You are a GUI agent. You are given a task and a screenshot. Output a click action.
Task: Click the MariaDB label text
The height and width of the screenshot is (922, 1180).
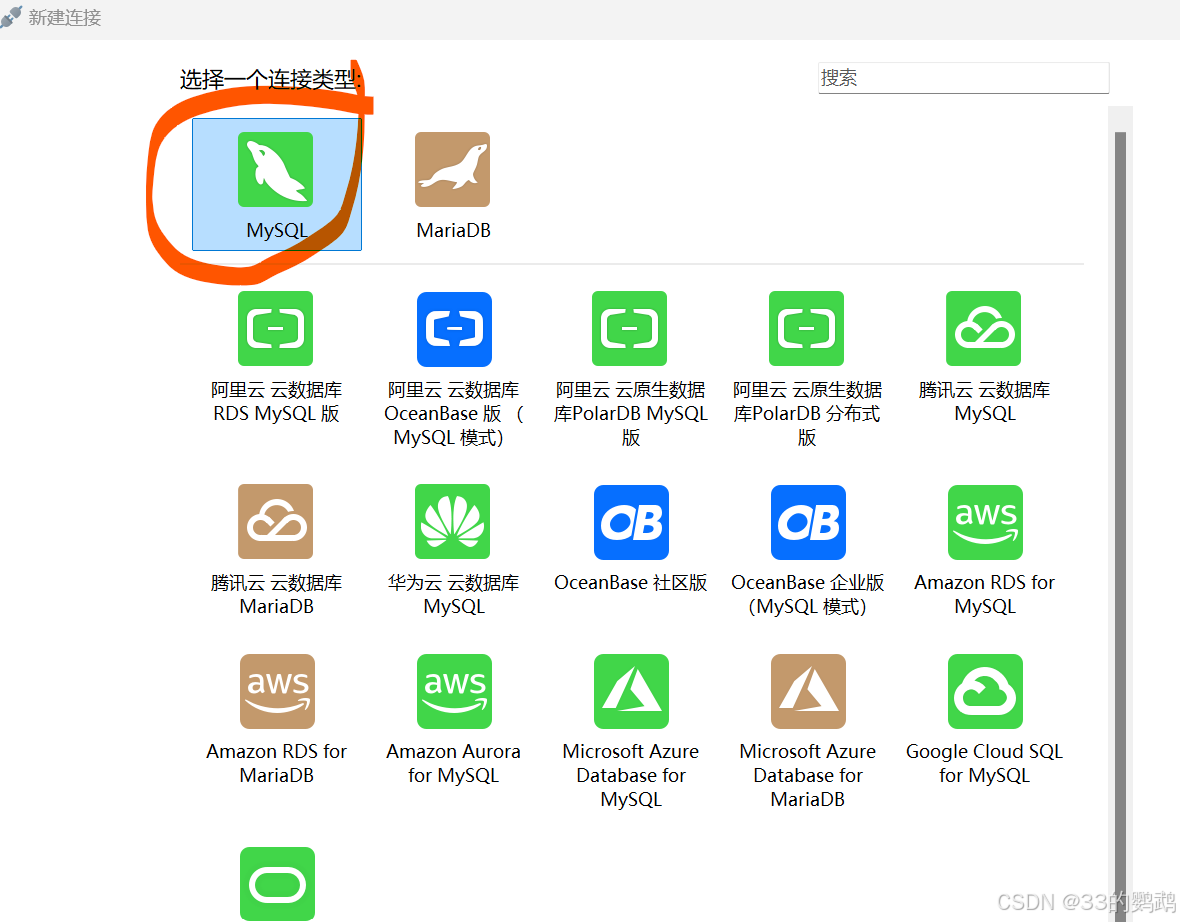point(453,230)
